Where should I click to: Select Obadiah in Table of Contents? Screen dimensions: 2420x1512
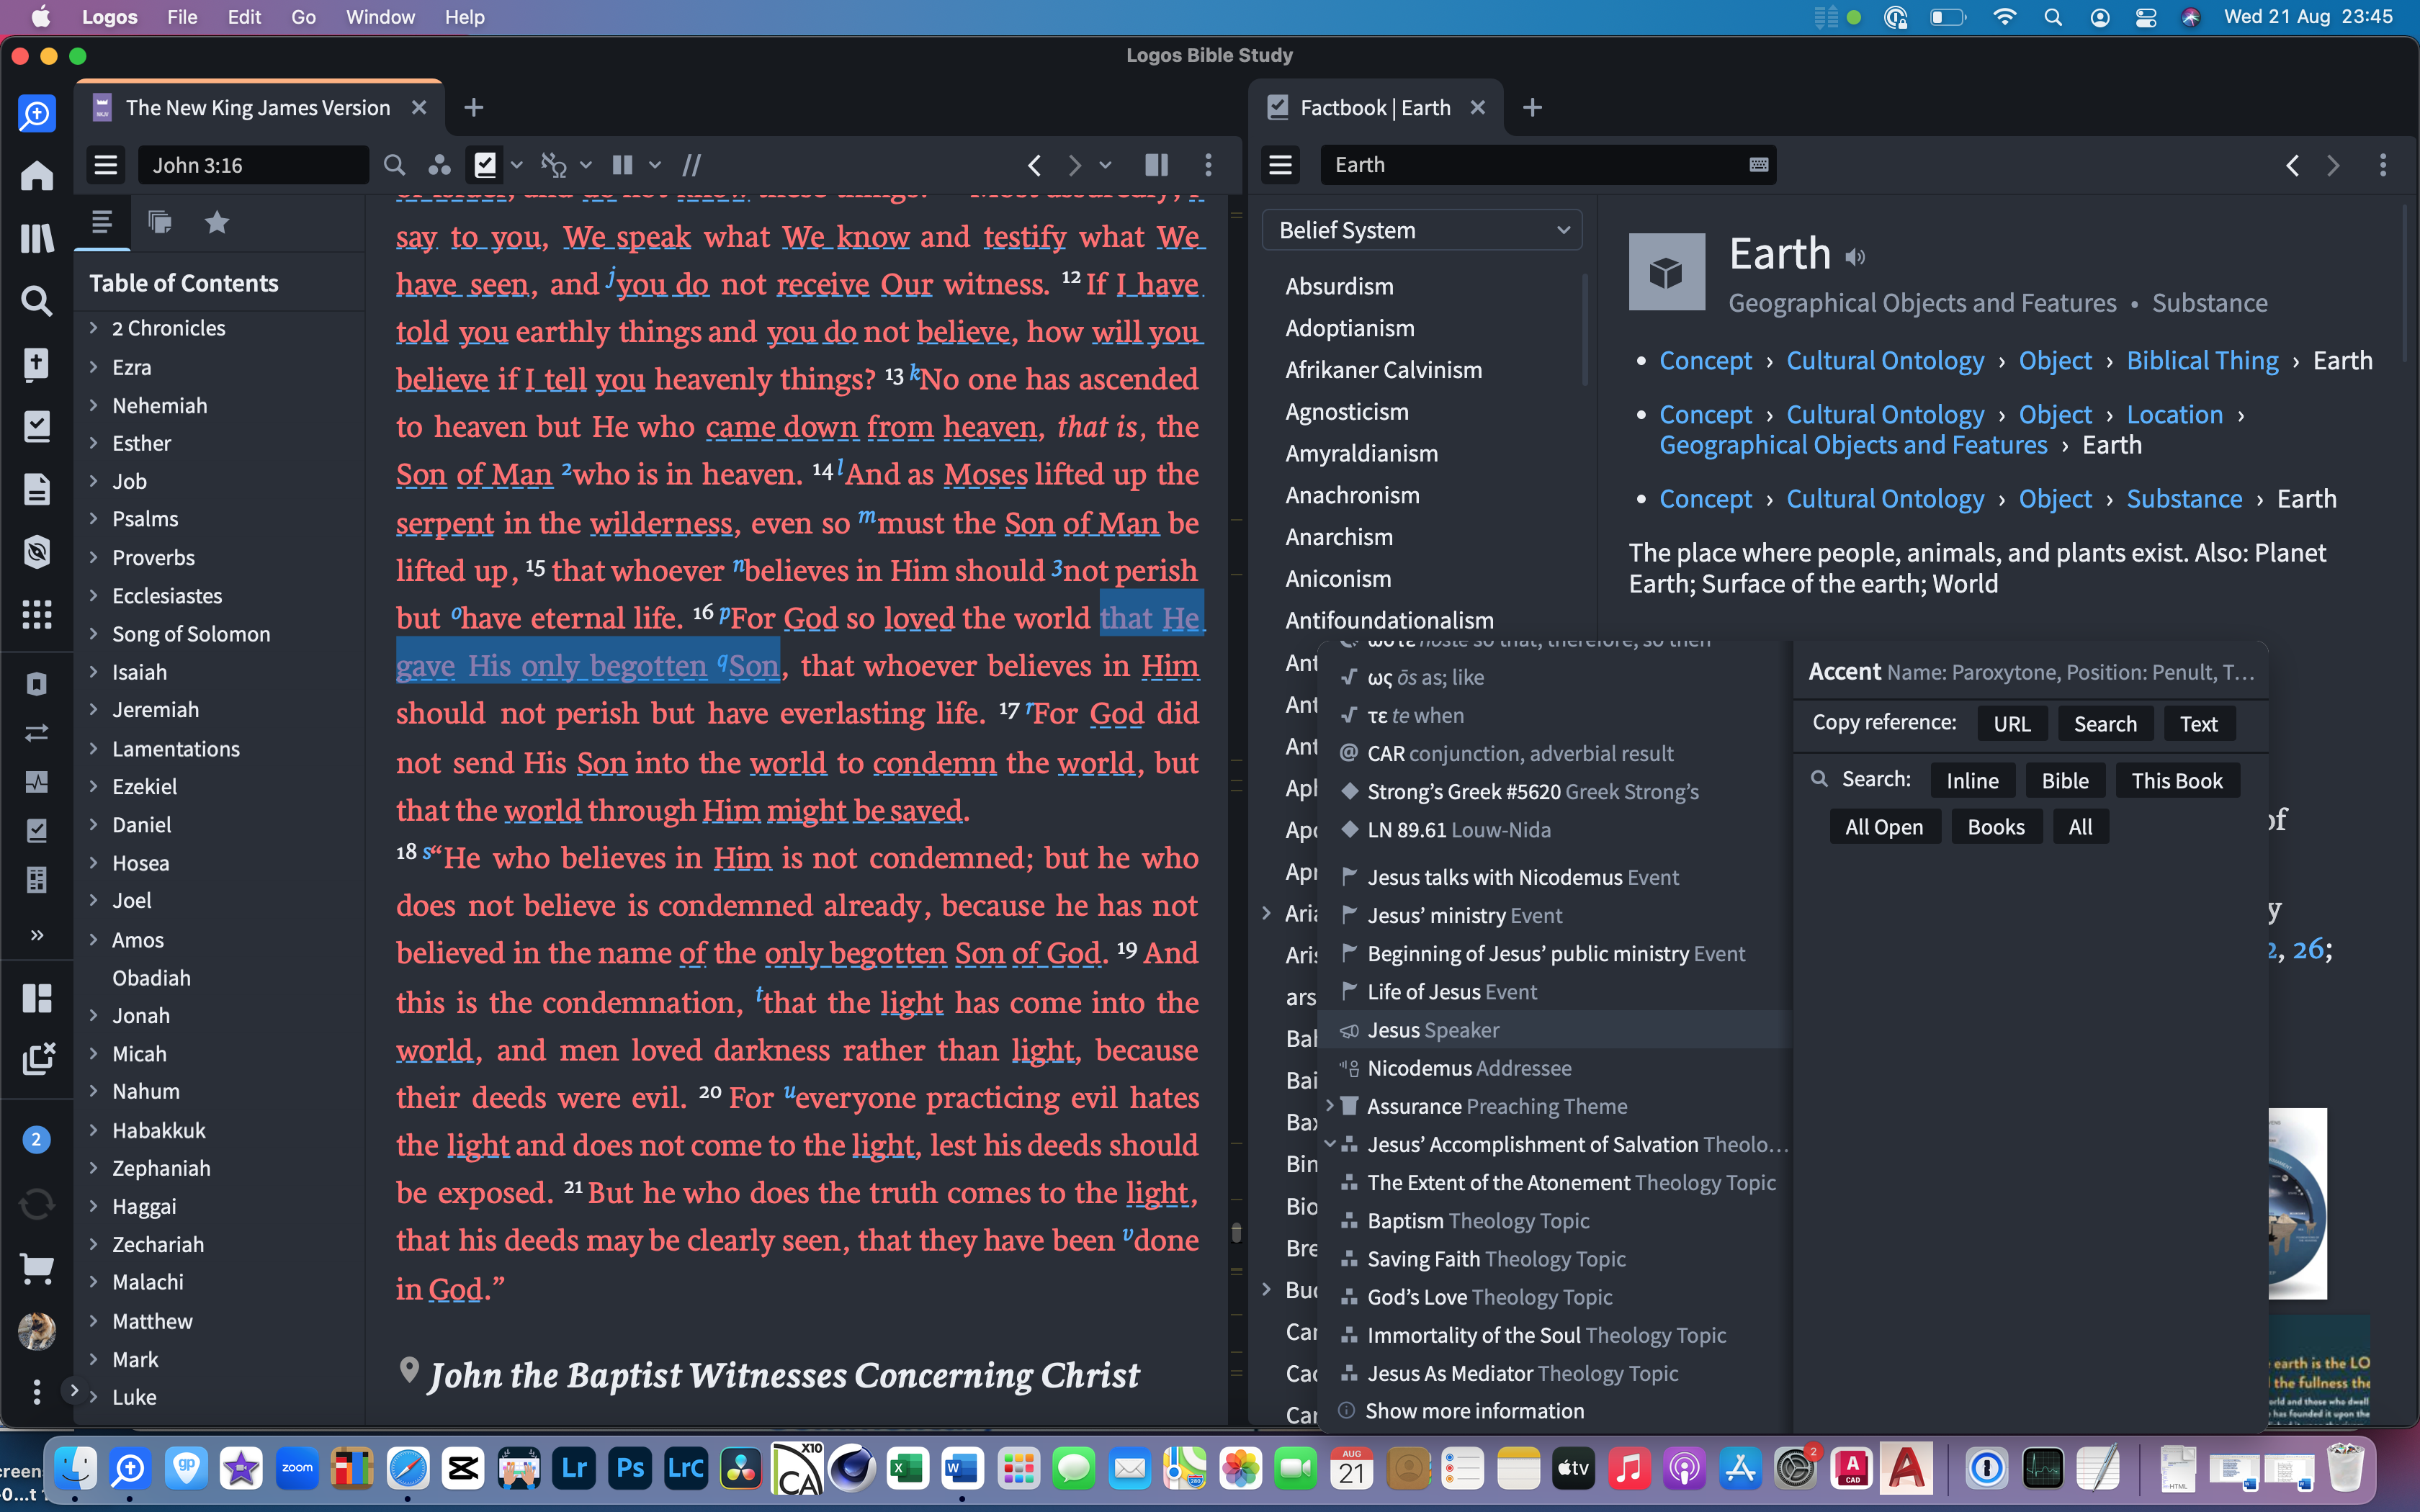pos(151,977)
